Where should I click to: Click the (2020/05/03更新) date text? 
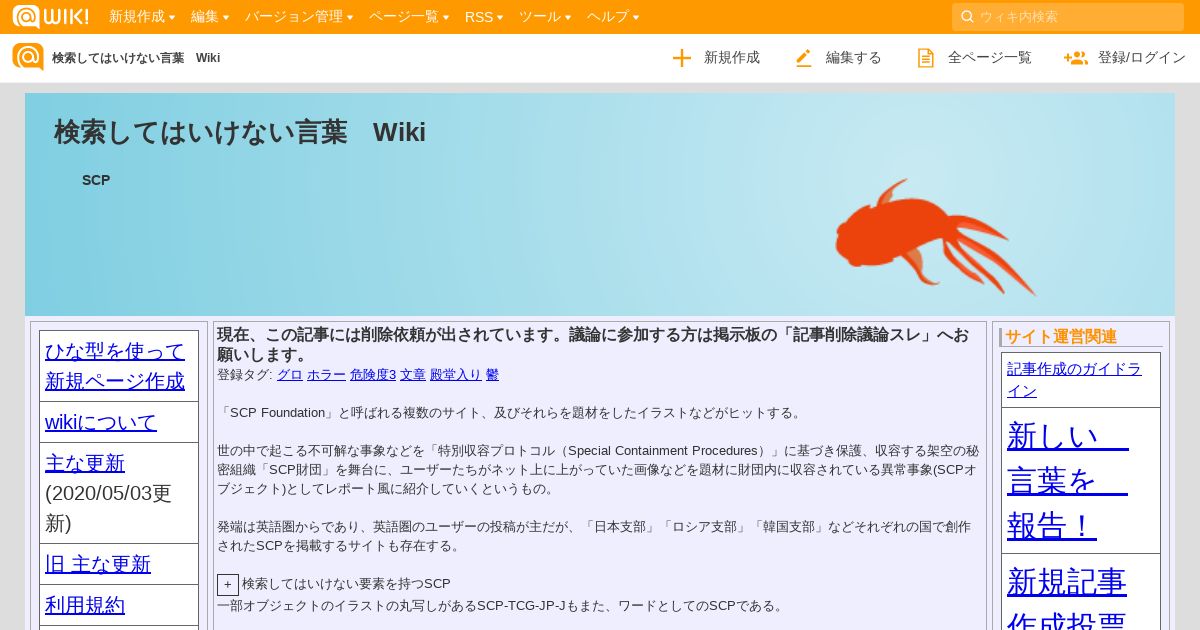108,508
